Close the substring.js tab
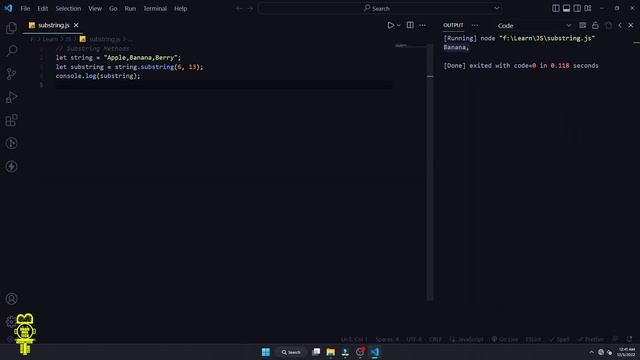This screenshot has width=640, height=360. 76,25
